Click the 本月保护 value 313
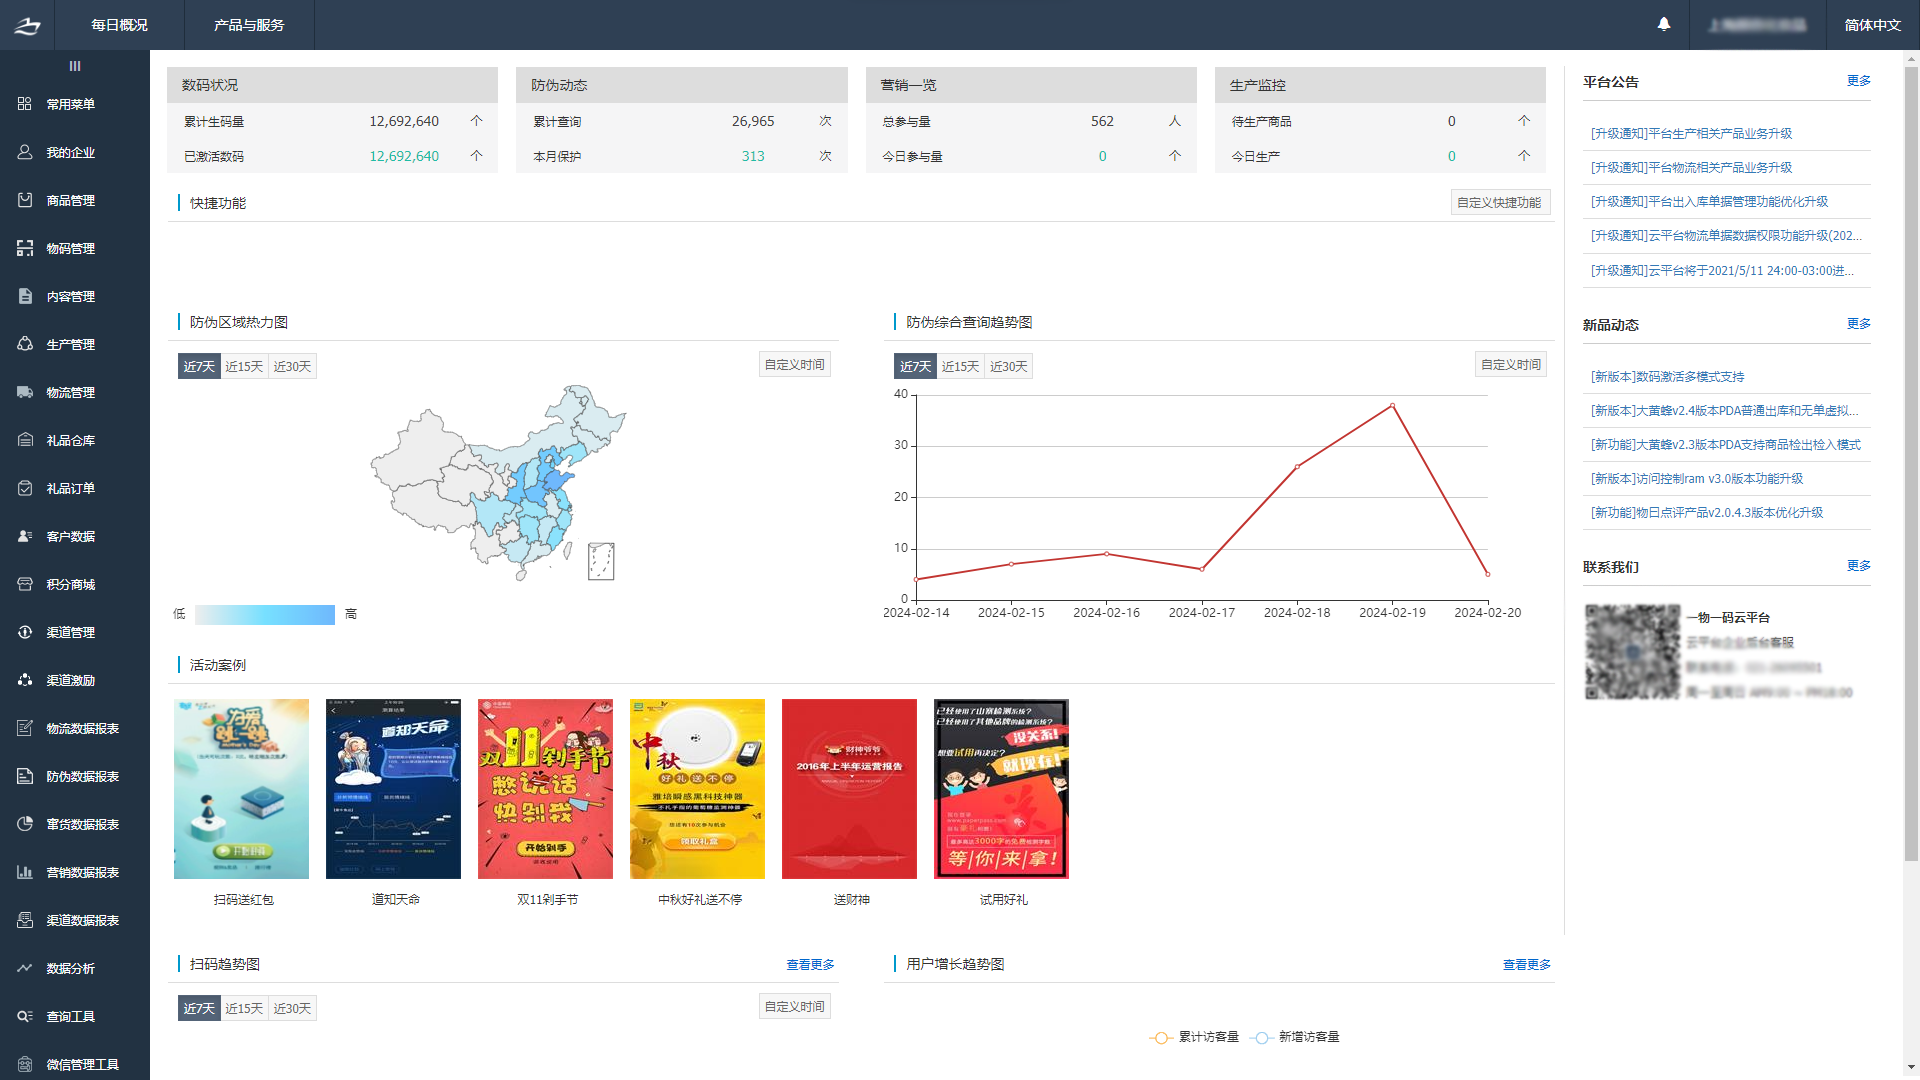Viewport: 1920px width, 1080px height. [x=753, y=157]
